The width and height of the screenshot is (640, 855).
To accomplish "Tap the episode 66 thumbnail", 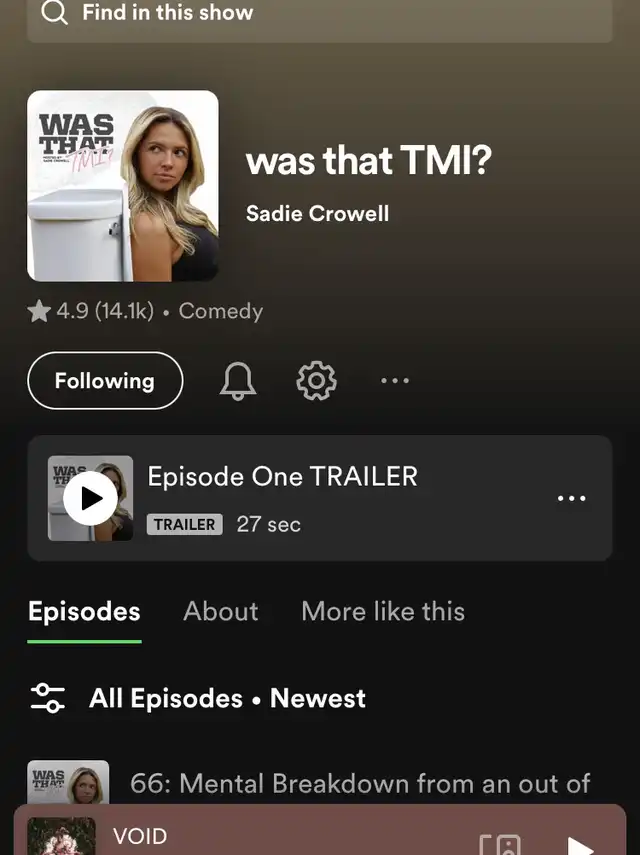I will coord(68,782).
